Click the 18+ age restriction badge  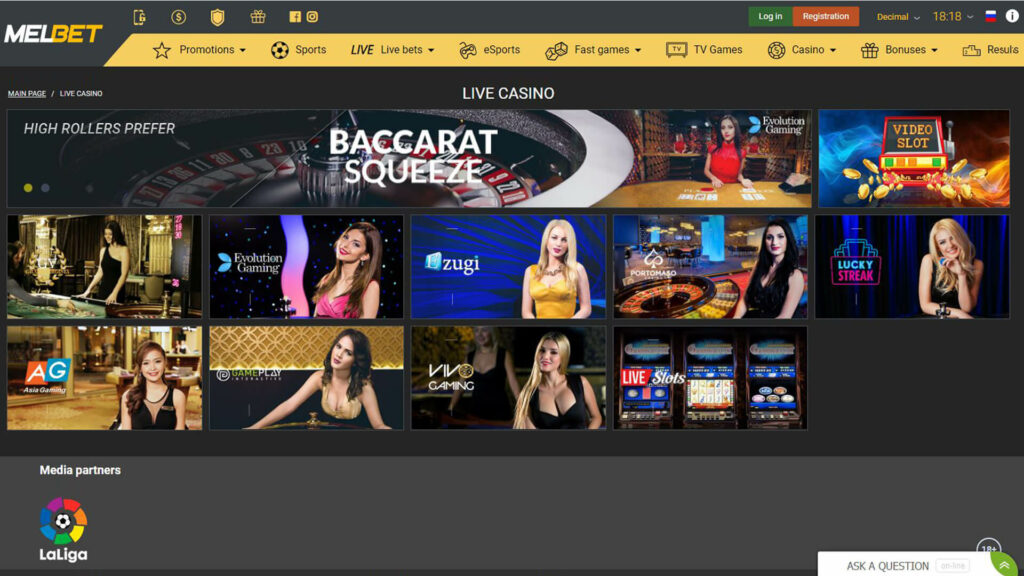pyautogui.click(x=988, y=549)
